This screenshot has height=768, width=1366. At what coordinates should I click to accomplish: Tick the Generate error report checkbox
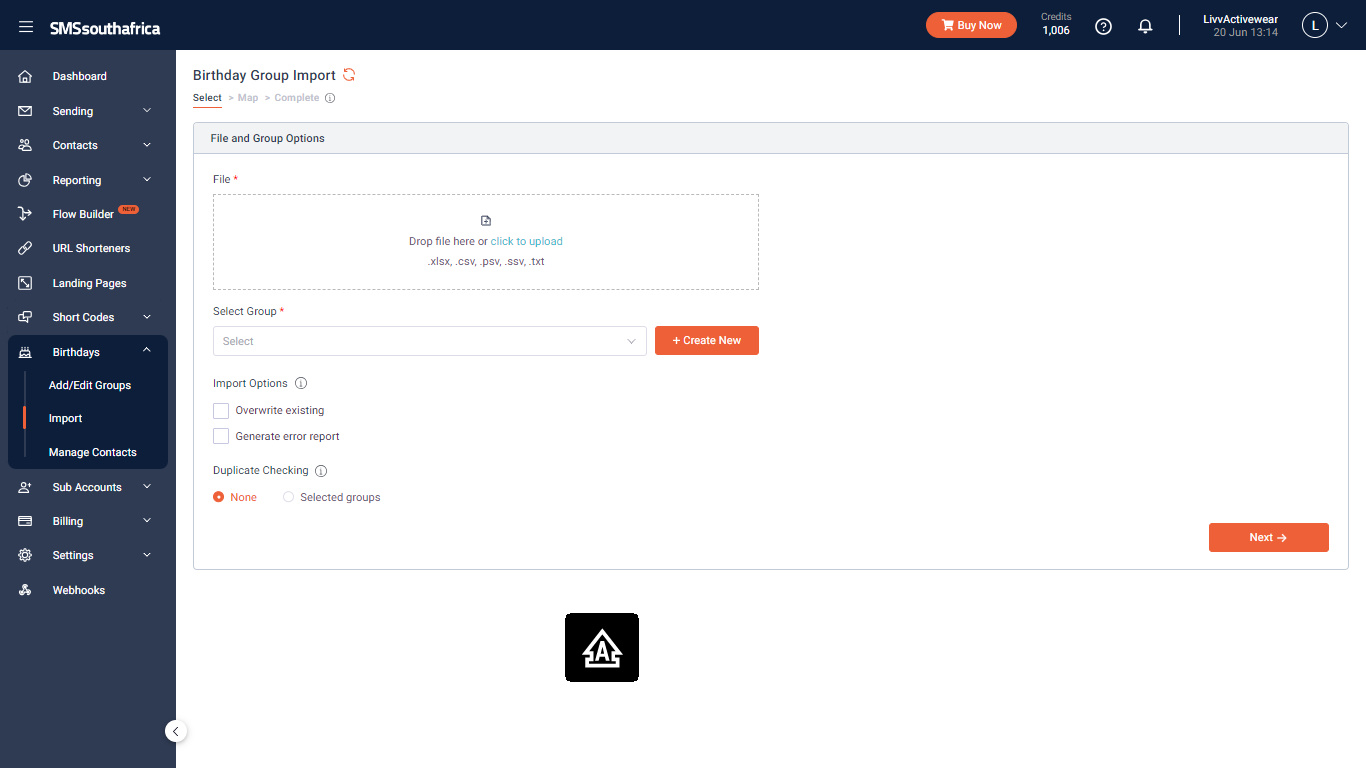(x=221, y=437)
